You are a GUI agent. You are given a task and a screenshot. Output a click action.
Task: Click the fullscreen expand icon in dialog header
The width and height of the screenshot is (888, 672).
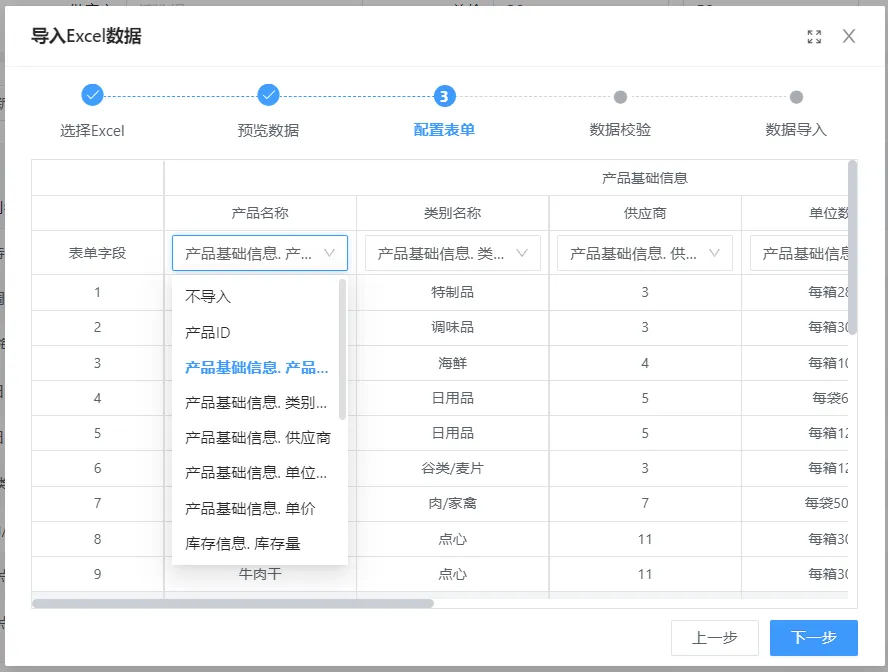tap(814, 37)
